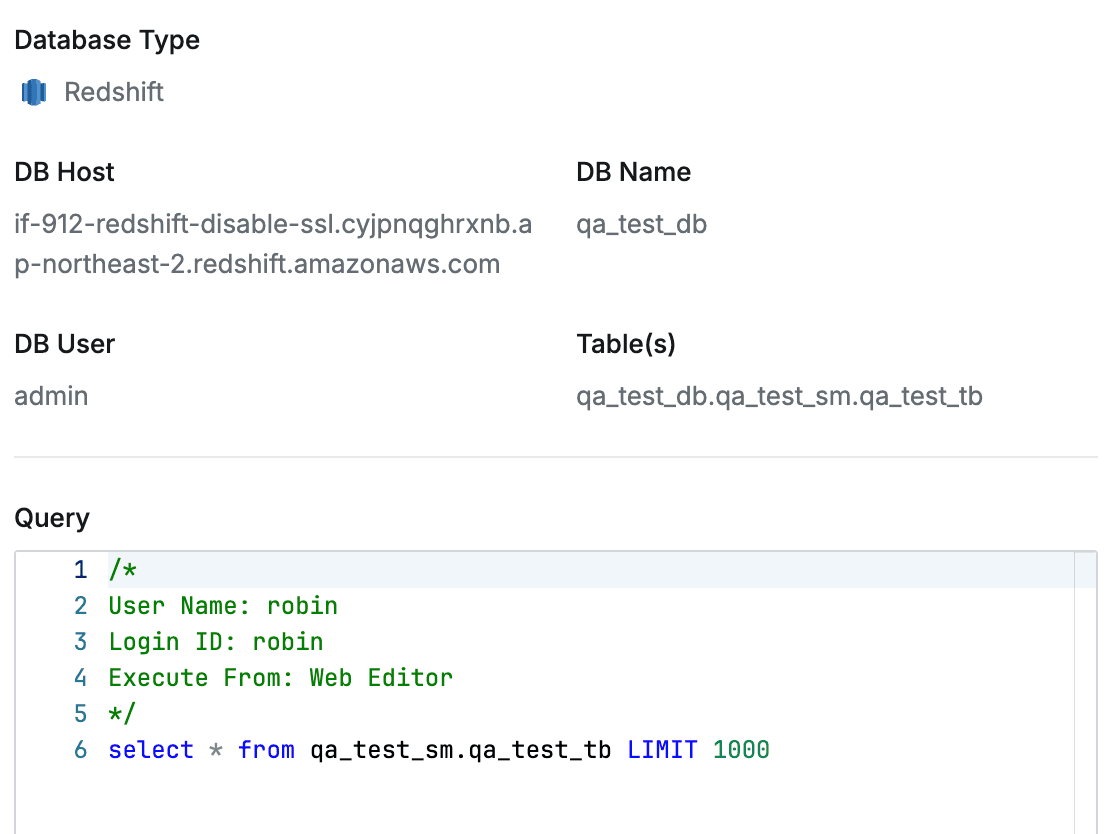Click the Execute From Web Editor comment
Screen dimensions: 1112x834
[280, 677]
